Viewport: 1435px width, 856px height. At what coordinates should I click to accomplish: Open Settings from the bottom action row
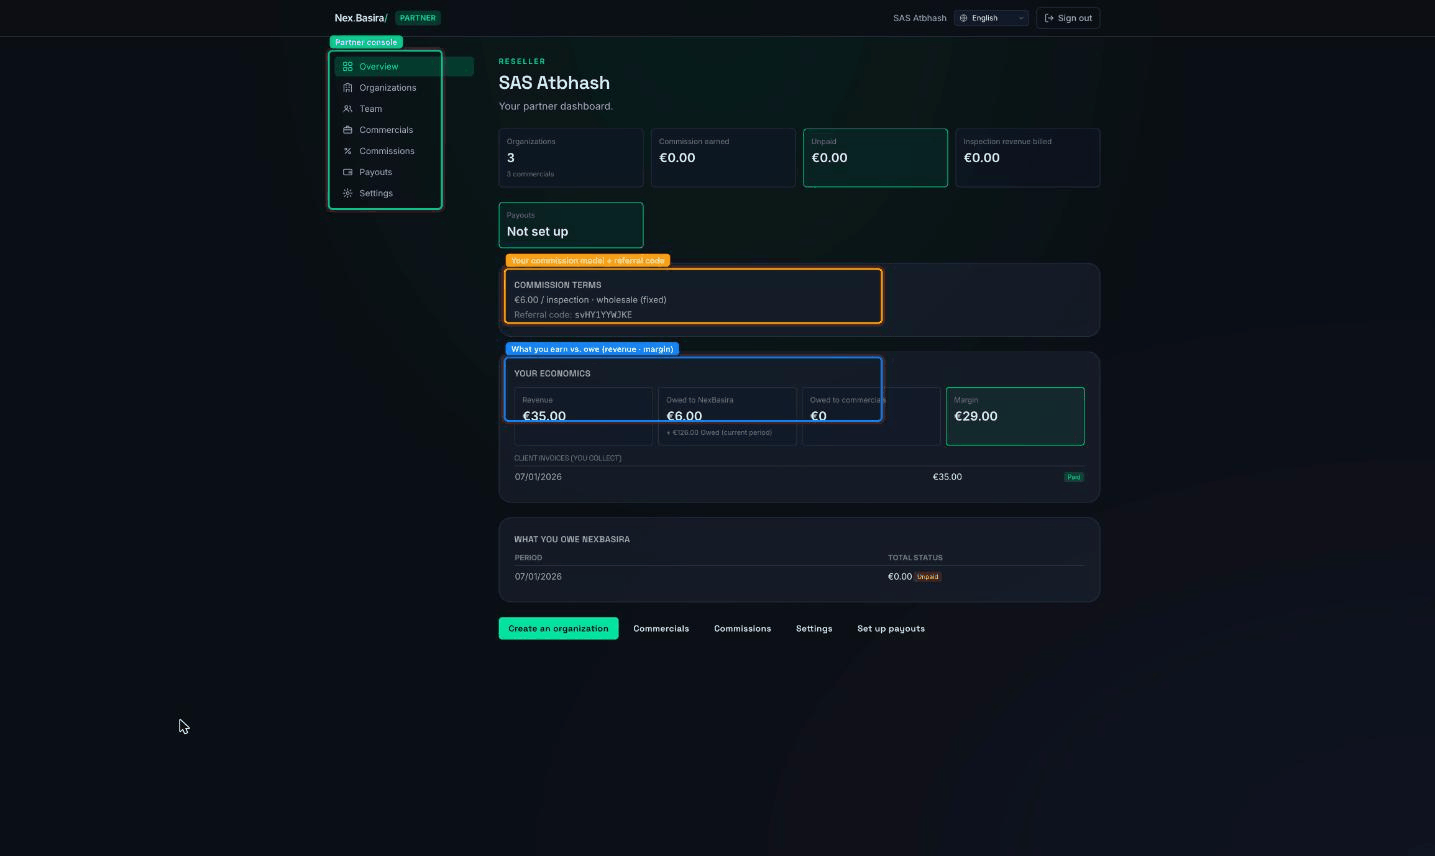[x=814, y=628]
